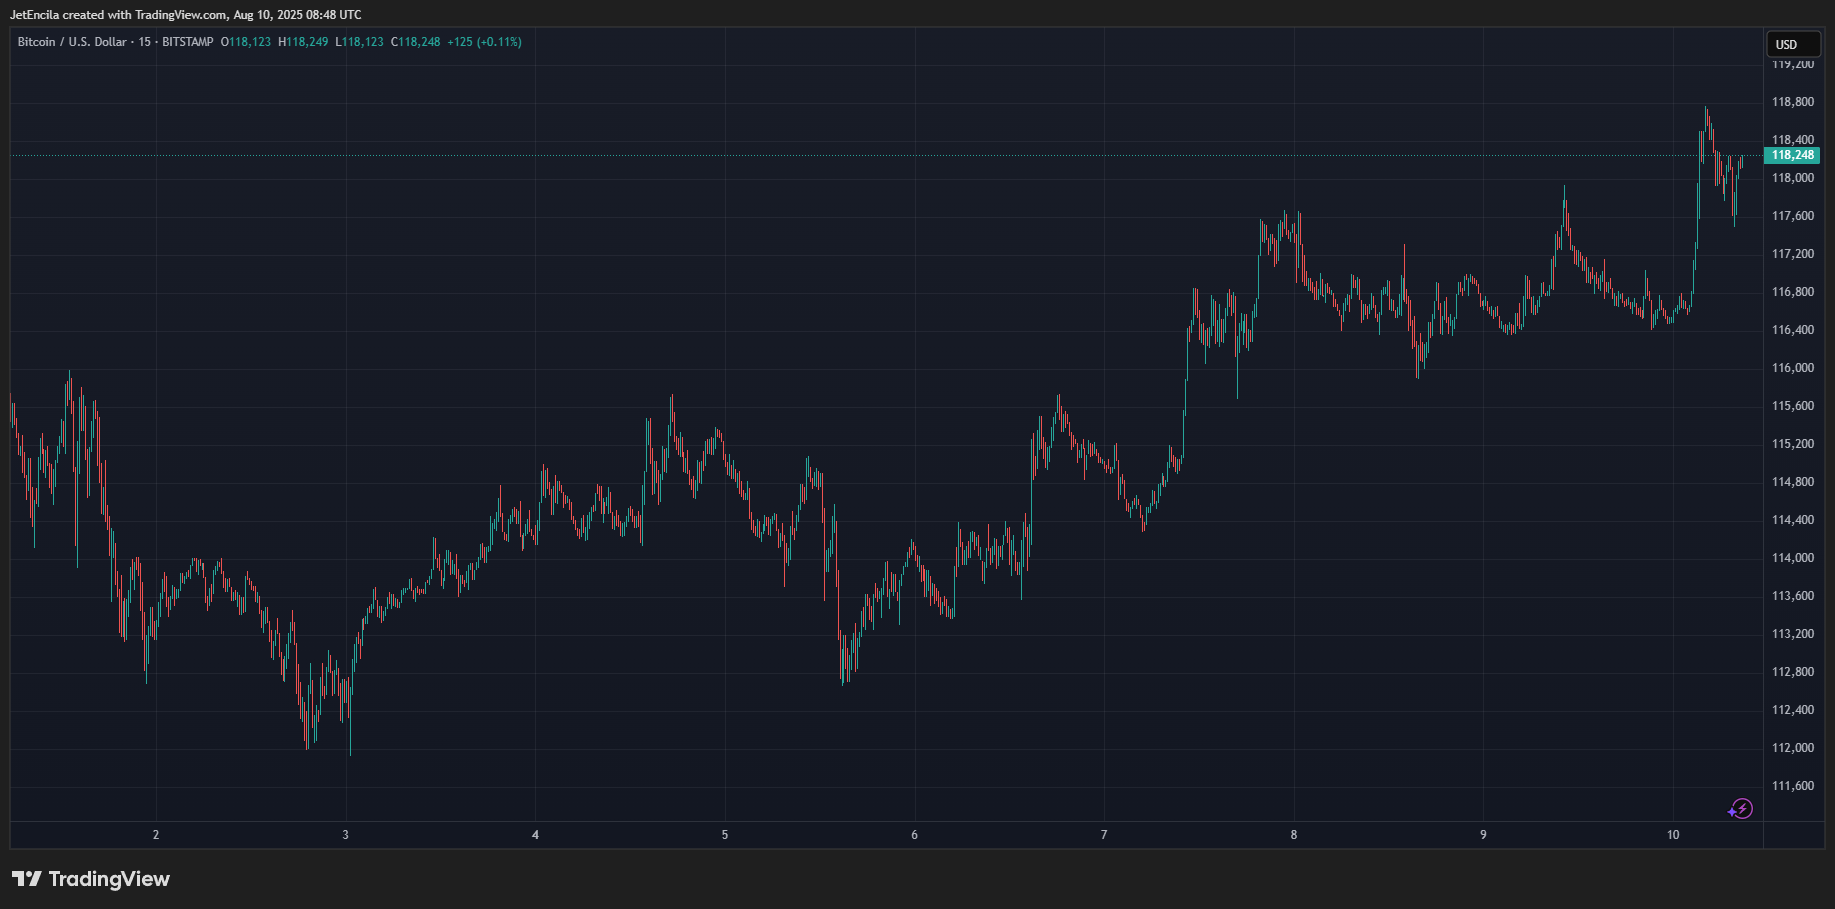This screenshot has width=1835, height=909.
Task: Select the Bitcoin / U.S. Dollar symbol title
Action: [x=72, y=42]
